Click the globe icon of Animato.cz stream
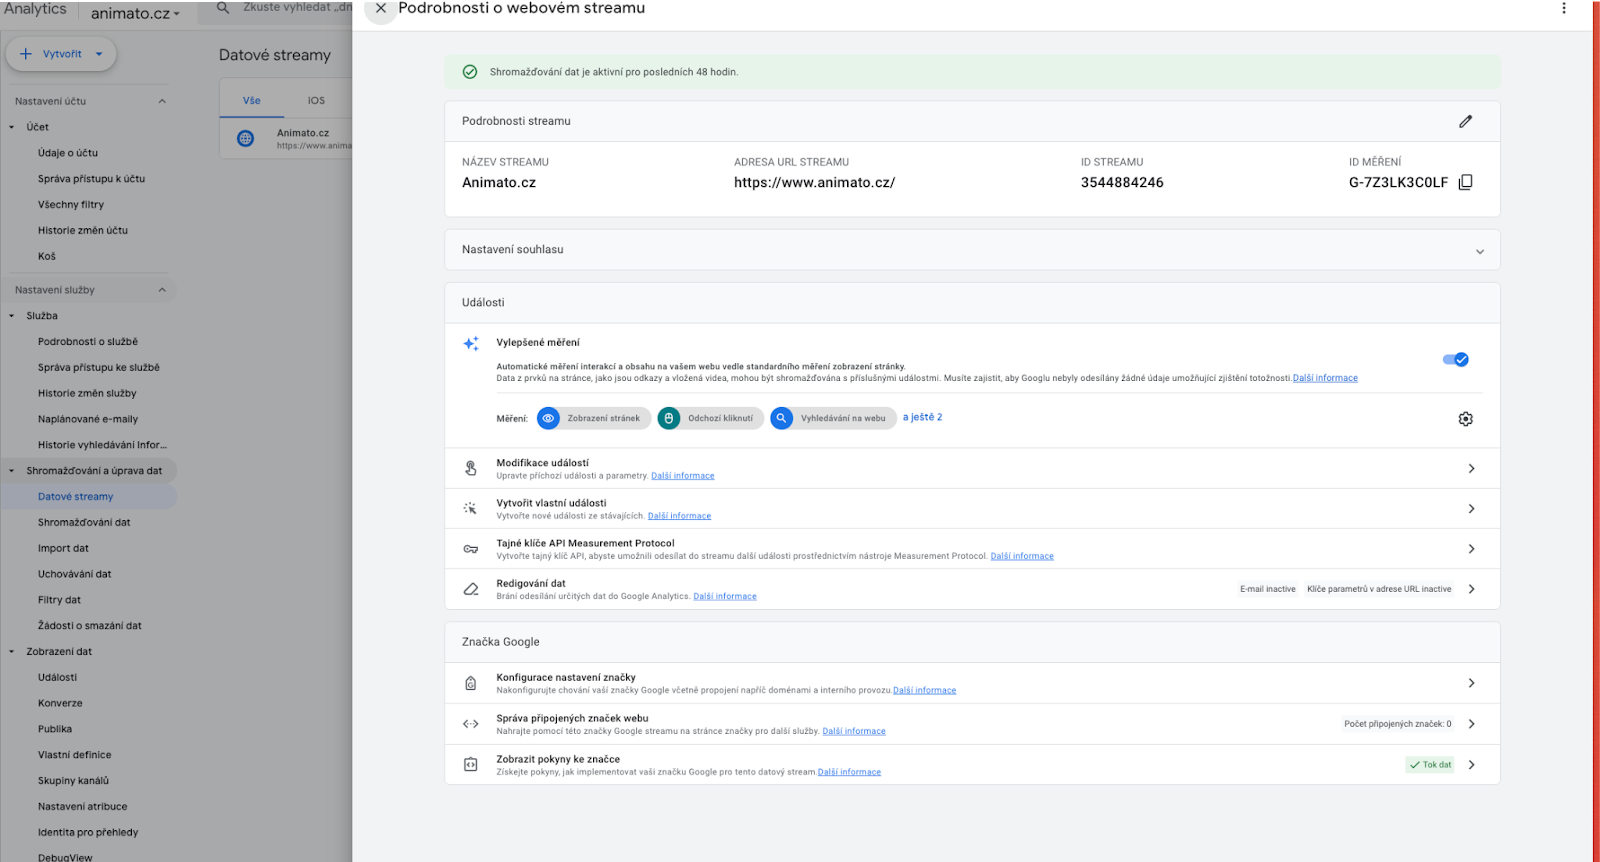The image size is (1600, 862). tap(245, 139)
